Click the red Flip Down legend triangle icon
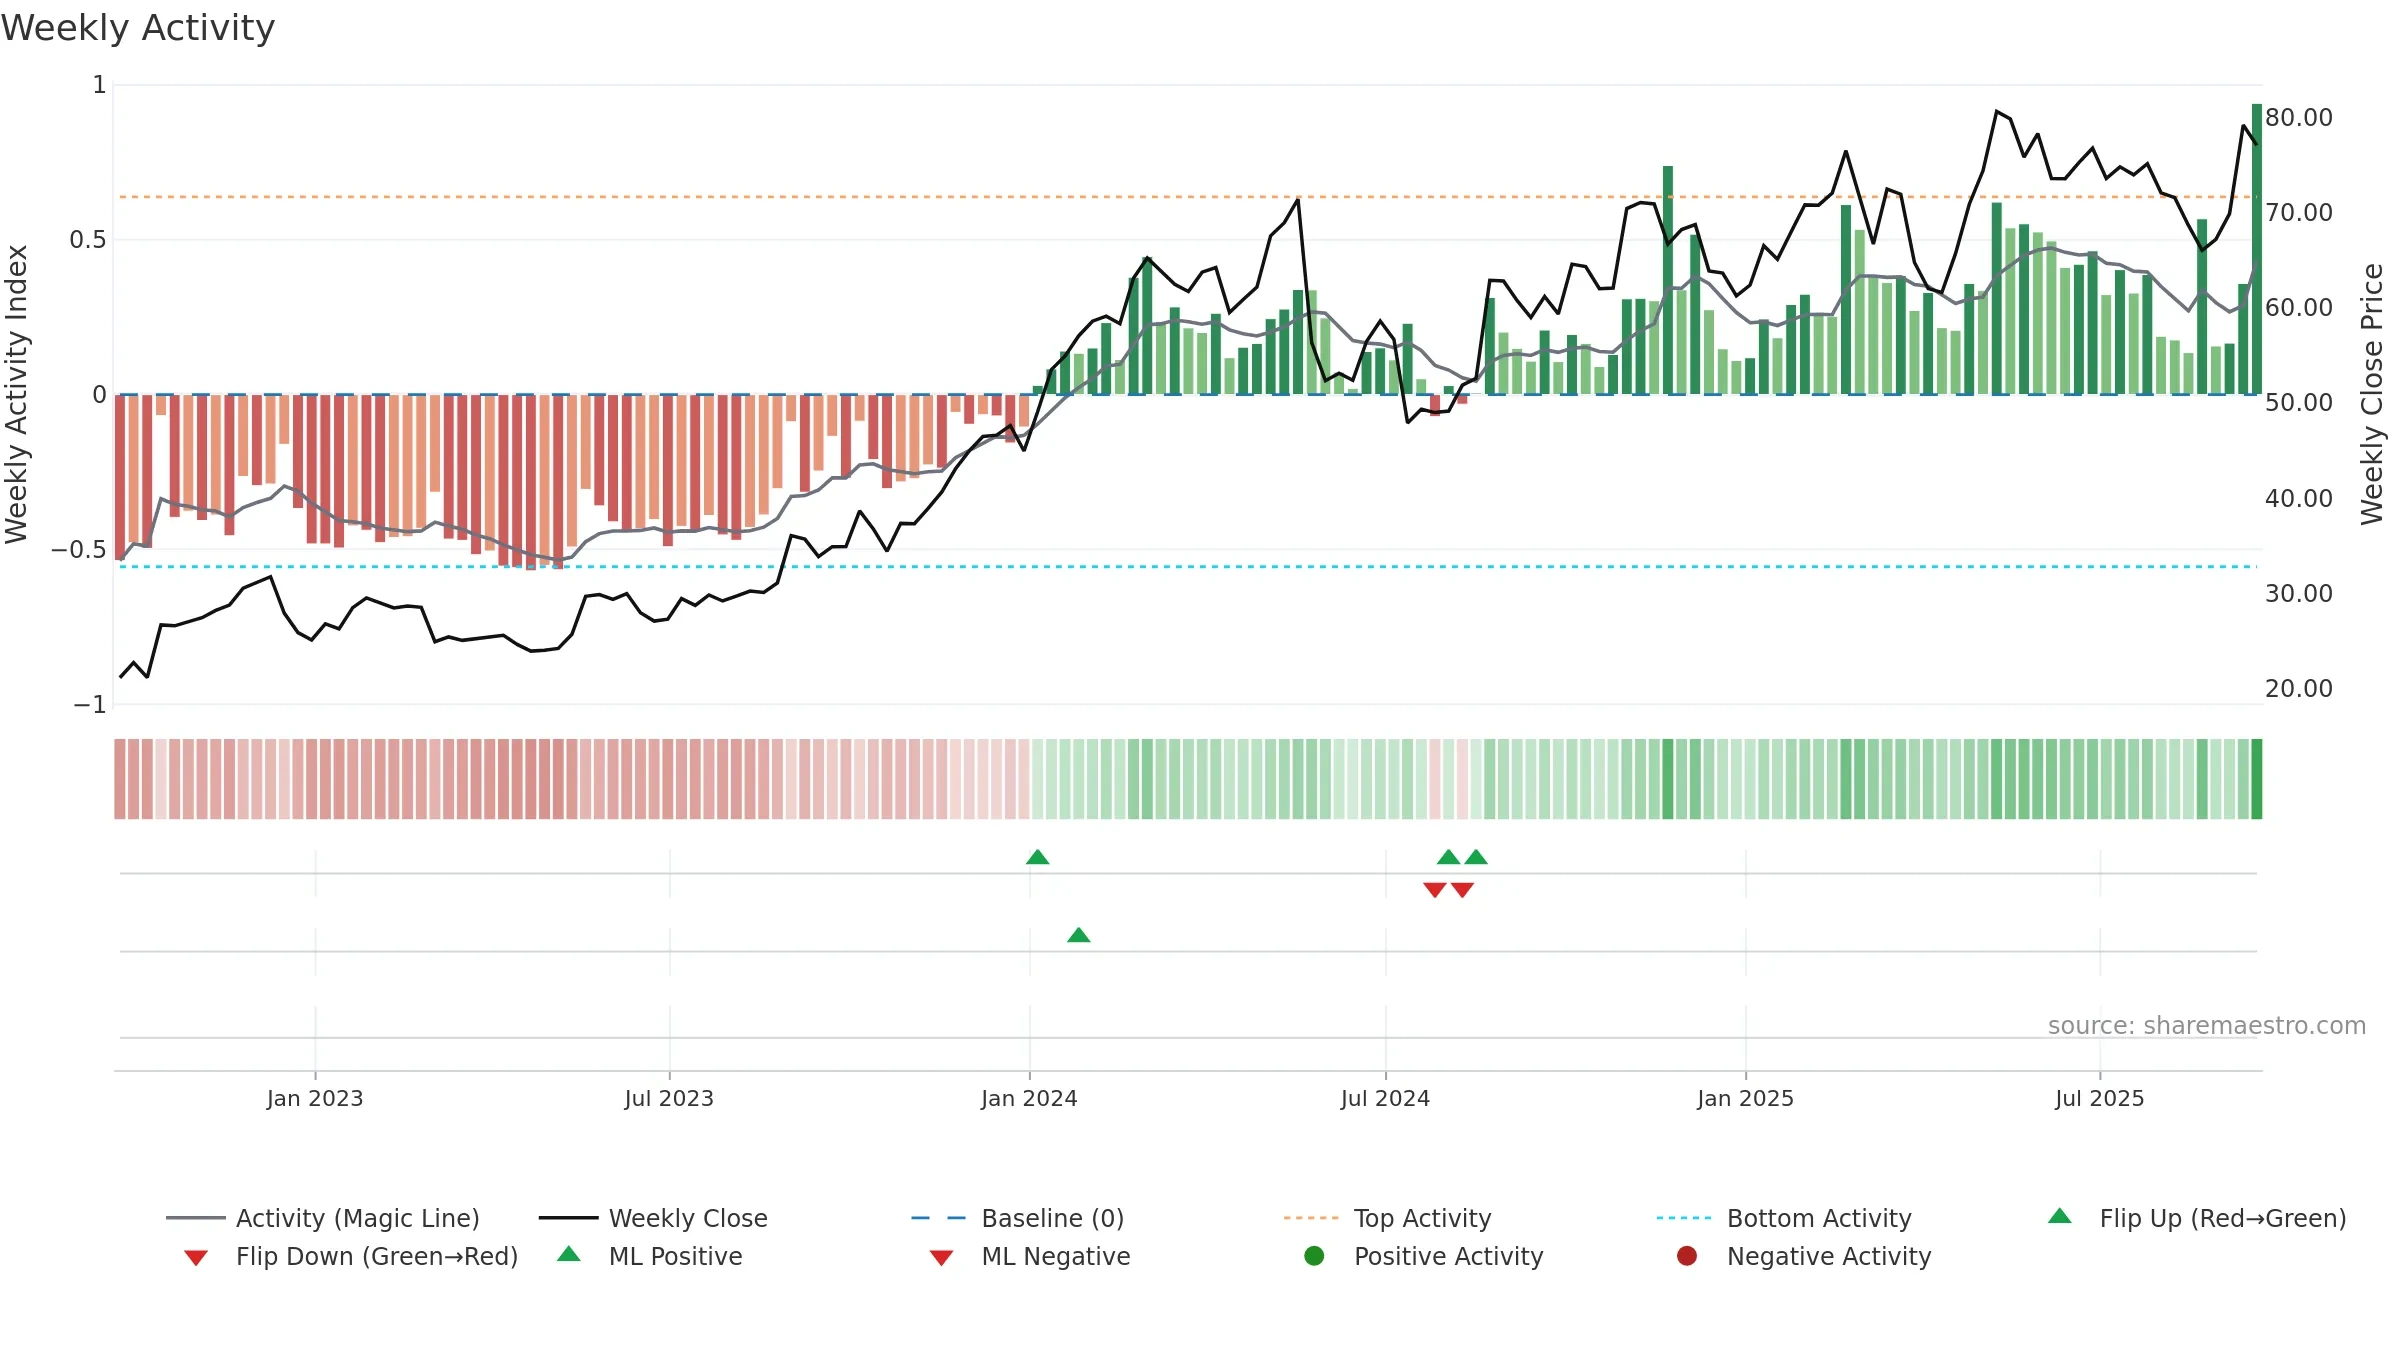Screen dimensions: 2400x1350 tap(196, 1258)
